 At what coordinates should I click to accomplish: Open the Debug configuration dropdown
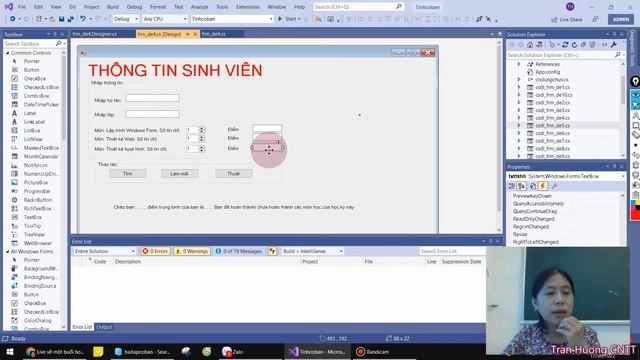coord(125,19)
